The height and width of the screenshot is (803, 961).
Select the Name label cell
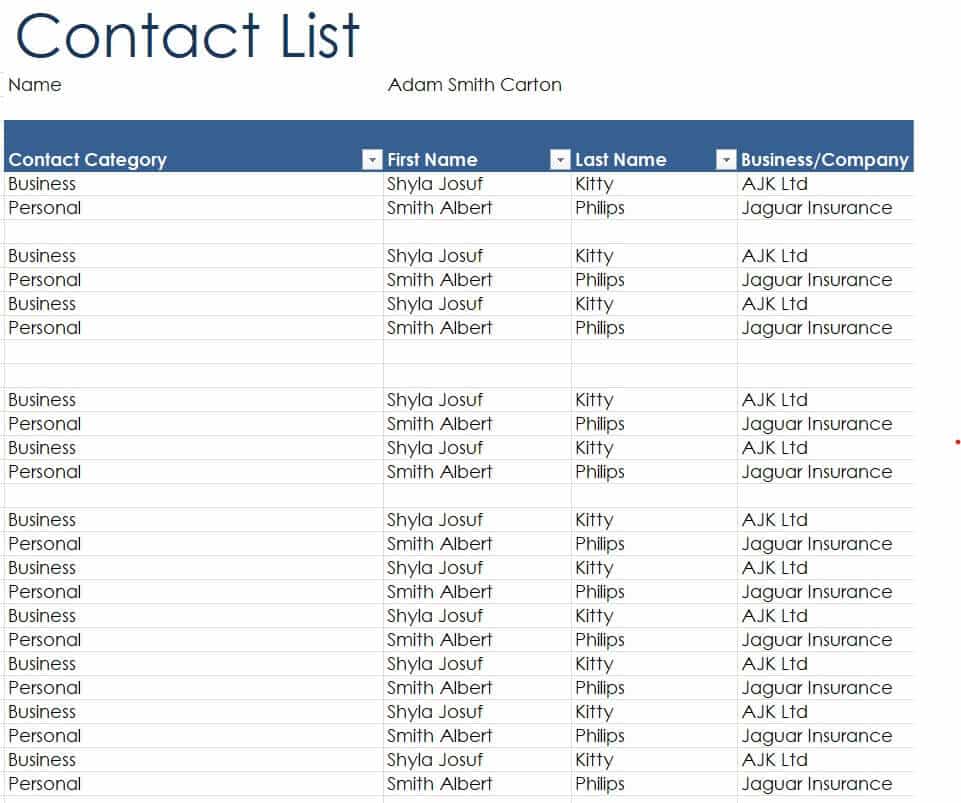point(35,85)
